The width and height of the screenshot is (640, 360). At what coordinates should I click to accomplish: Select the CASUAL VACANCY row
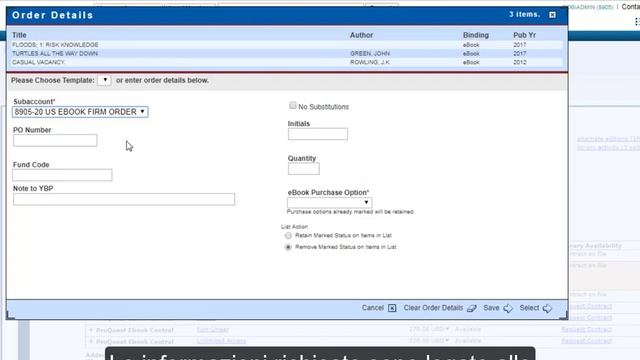(x=286, y=62)
